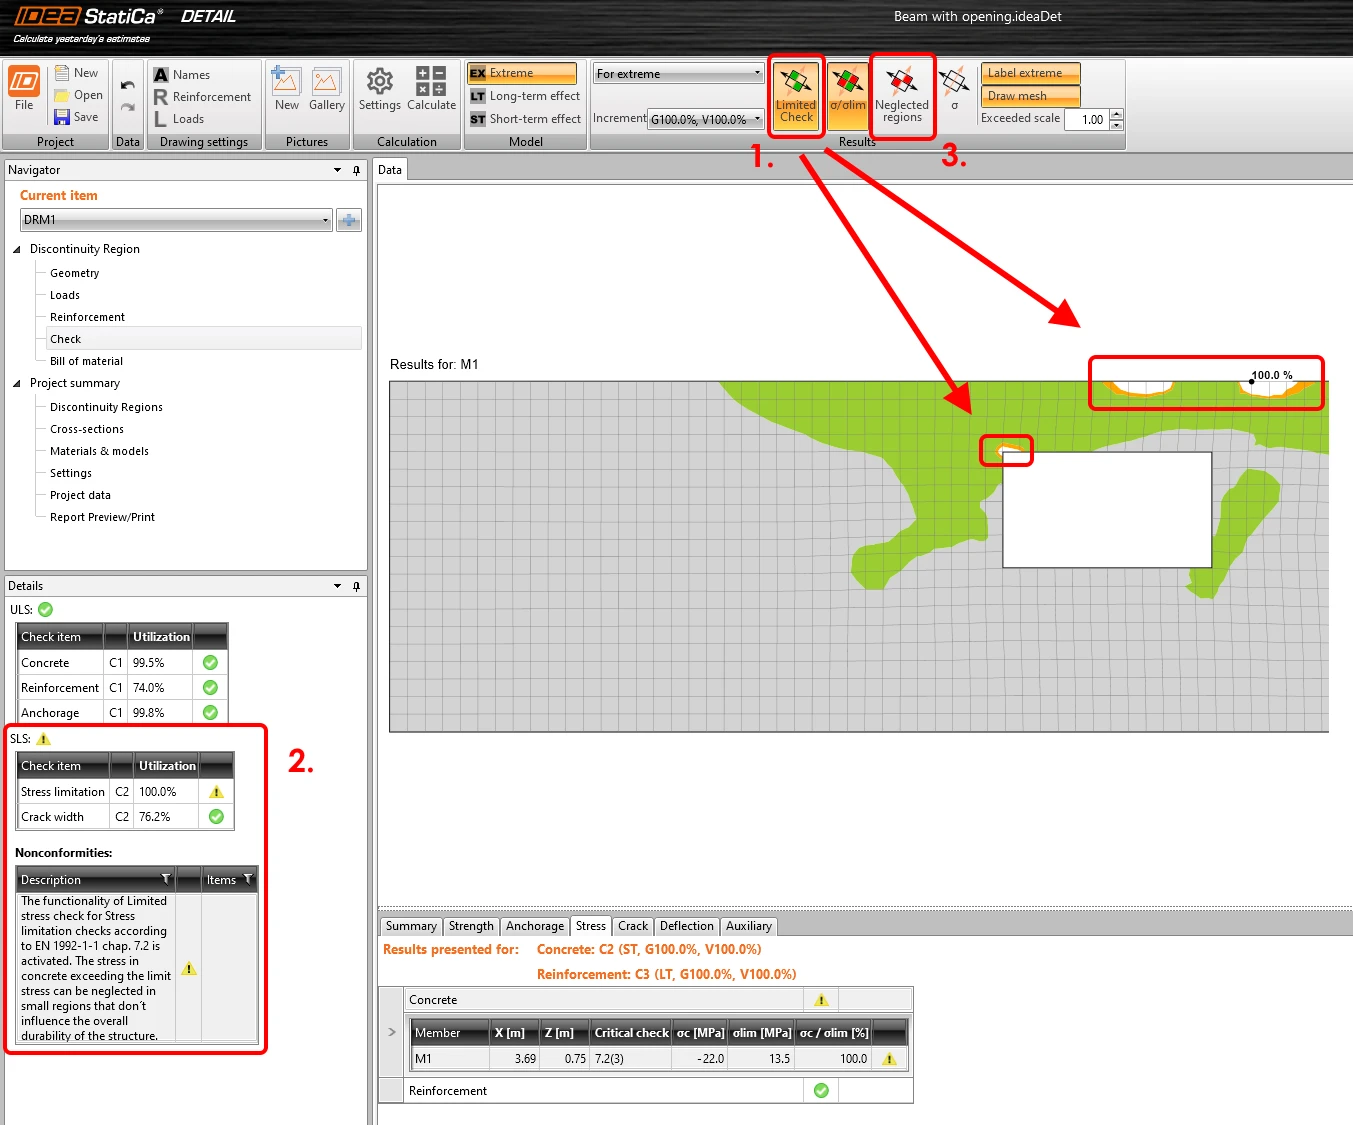Open the Pictures Gallery
This screenshot has width=1353, height=1125.
click(326, 90)
